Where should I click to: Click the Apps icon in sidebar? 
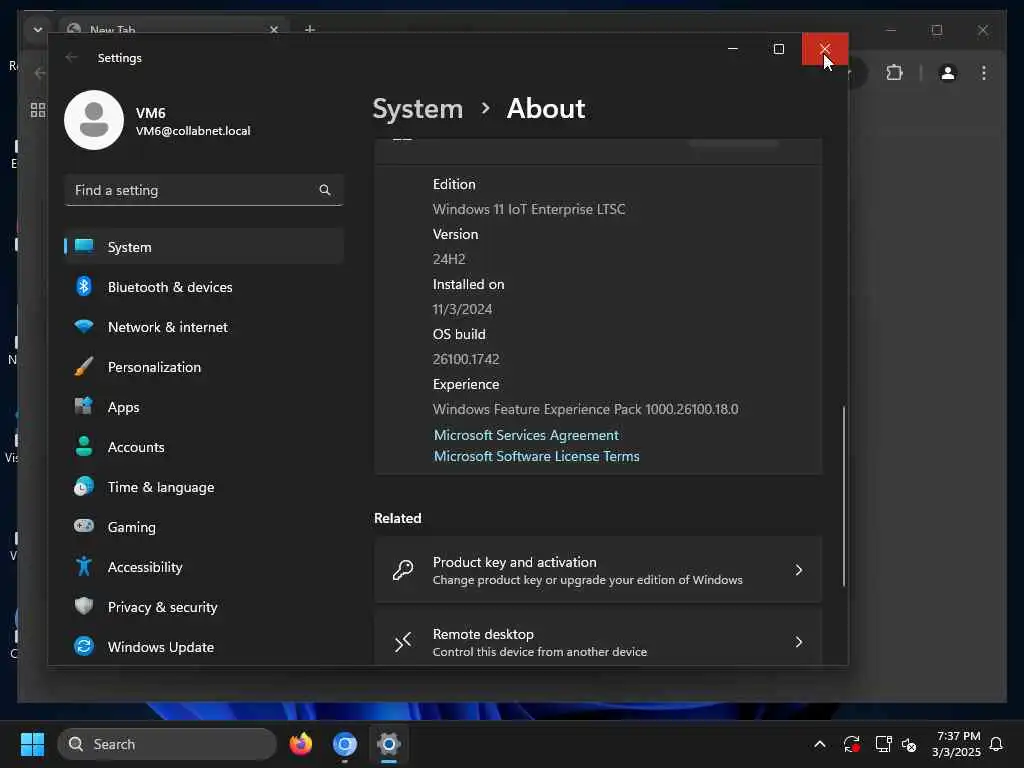coord(84,406)
